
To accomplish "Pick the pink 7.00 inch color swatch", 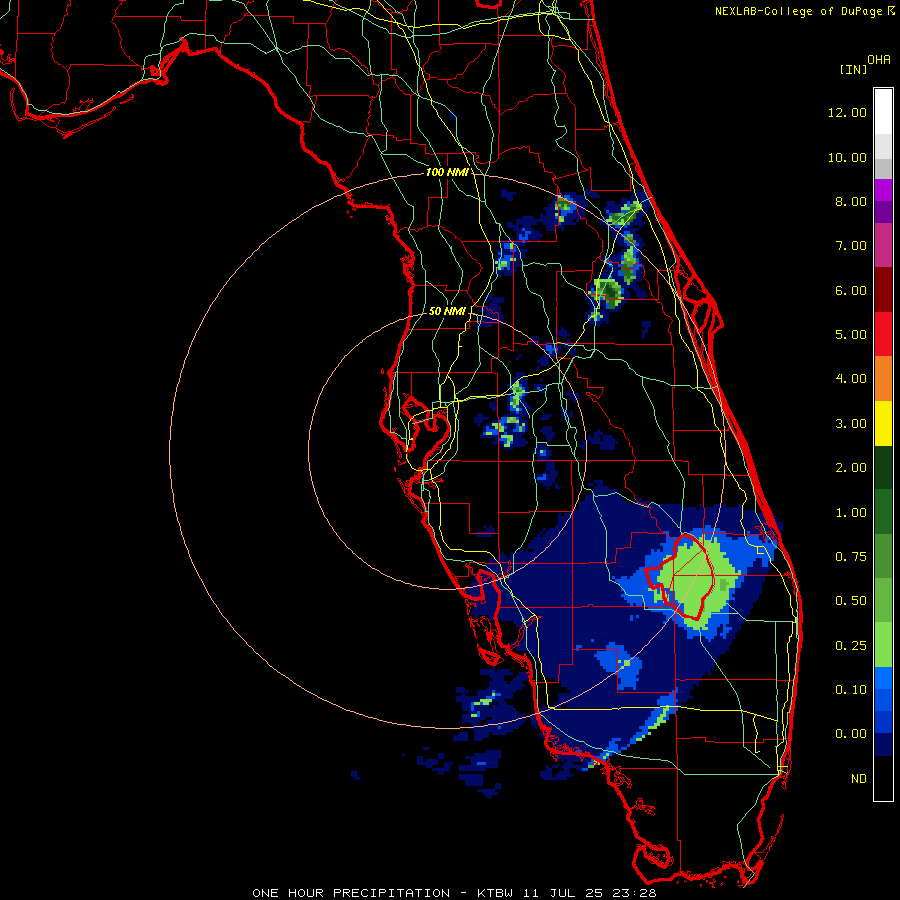I will 883,246.
